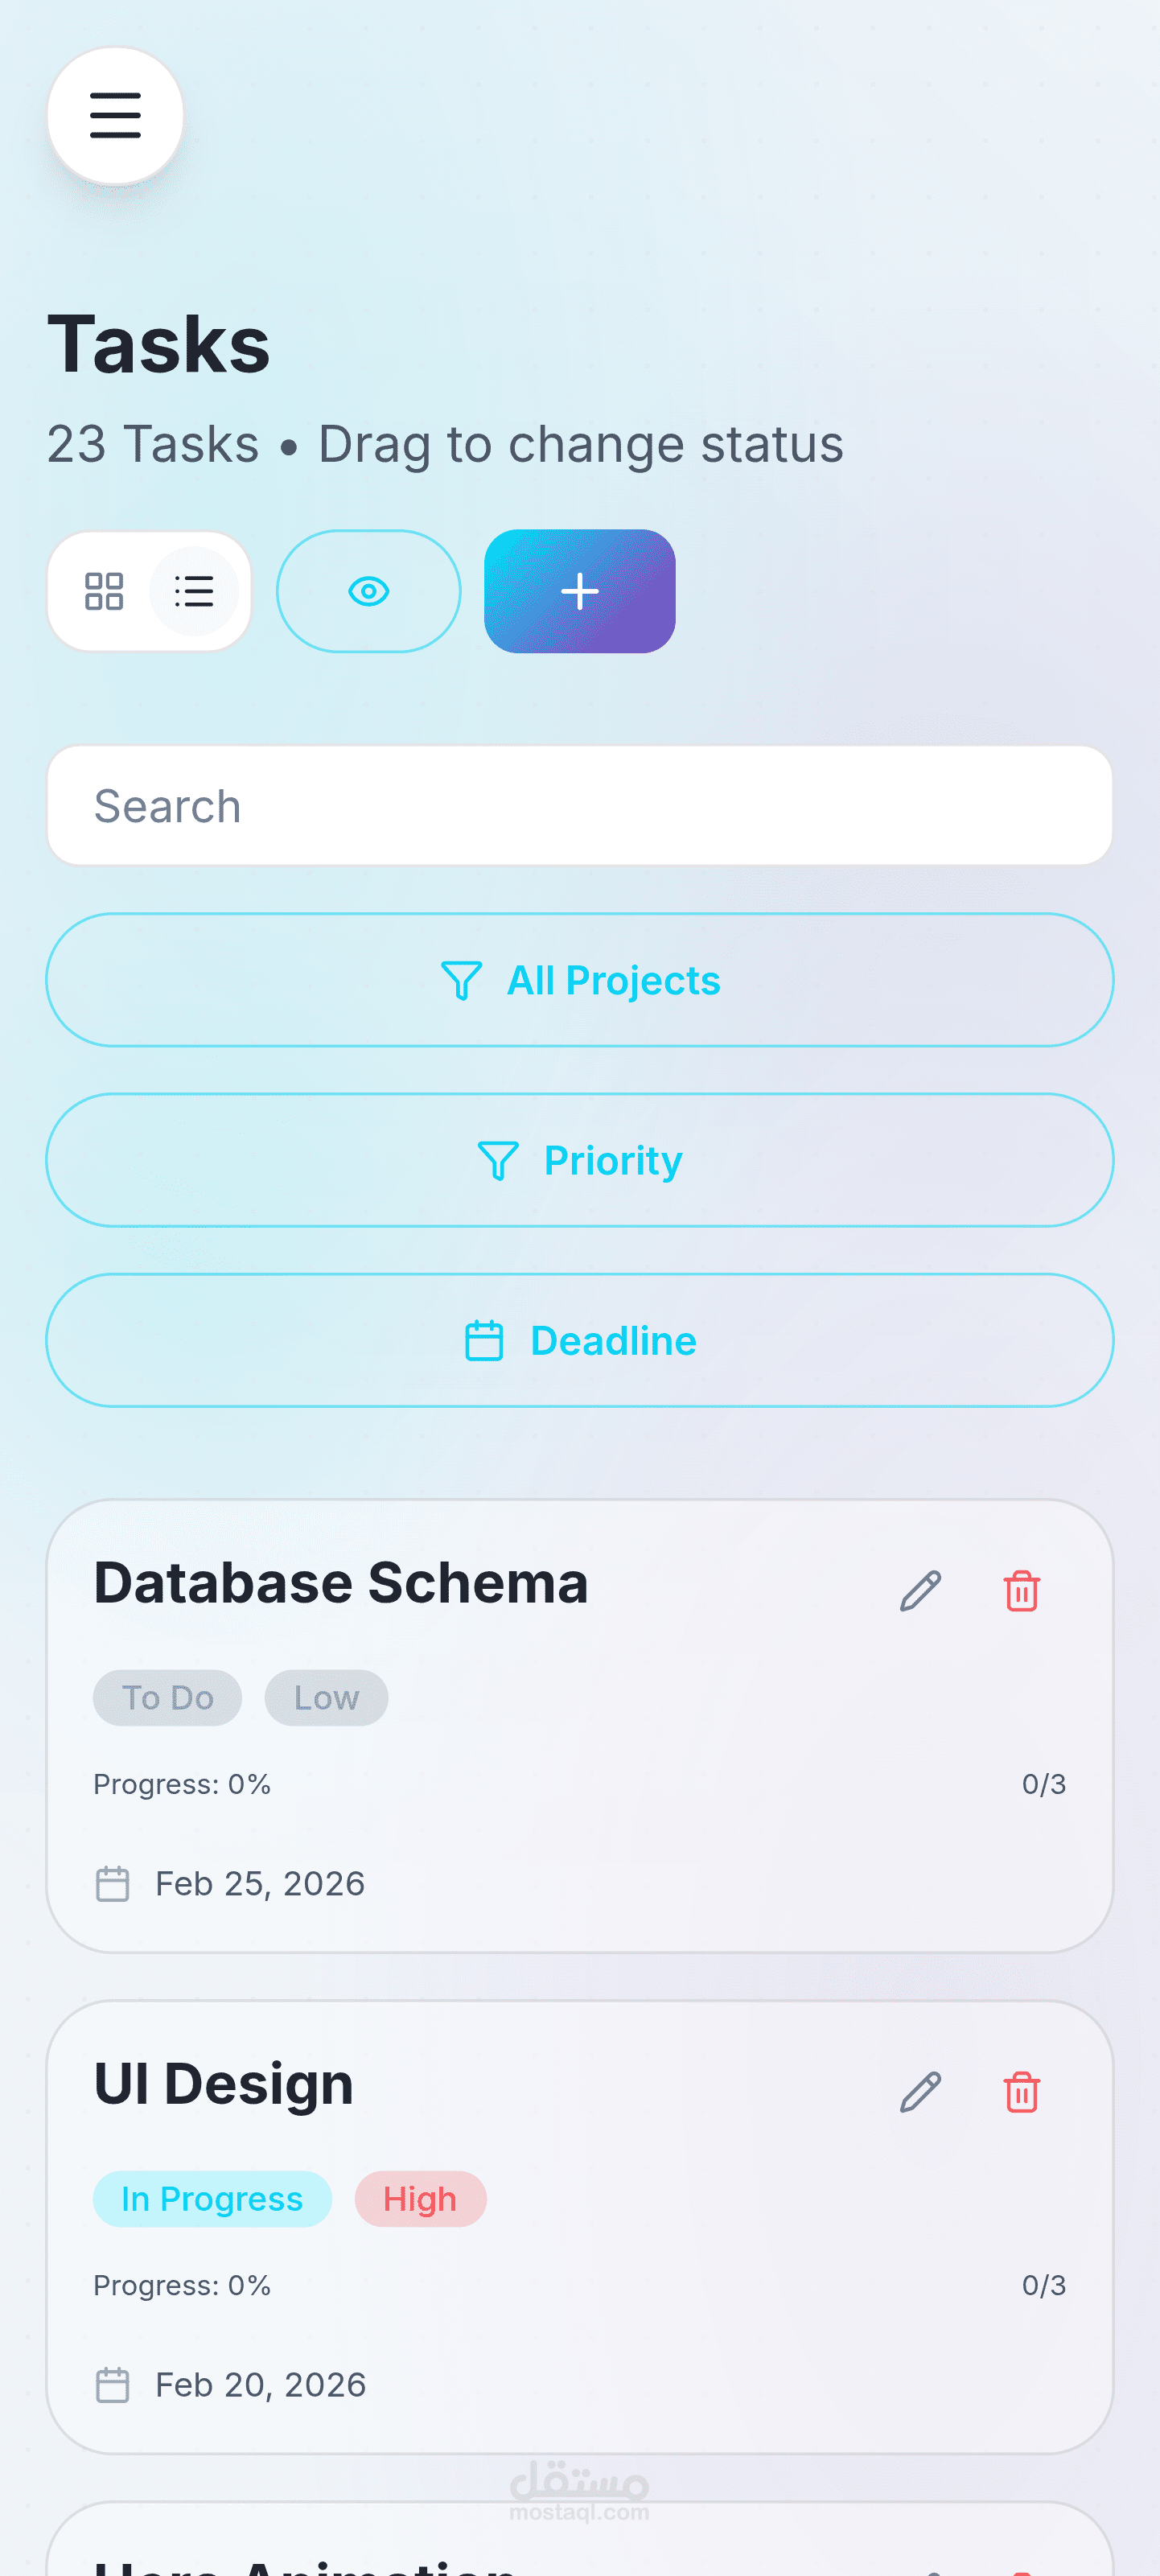Viewport: 1160px width, 2576px height.
Task: Open the hamburger menu
Action: coord(115,115)
